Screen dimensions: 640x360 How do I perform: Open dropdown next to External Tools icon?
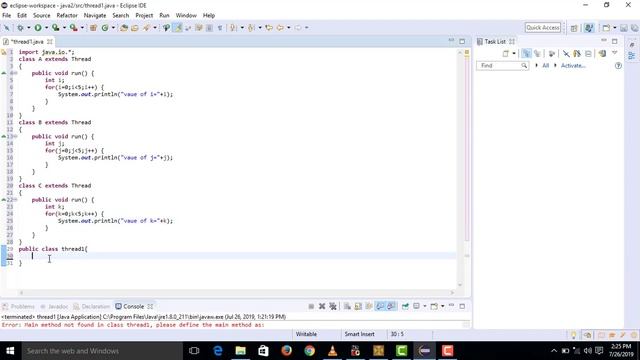82,28
